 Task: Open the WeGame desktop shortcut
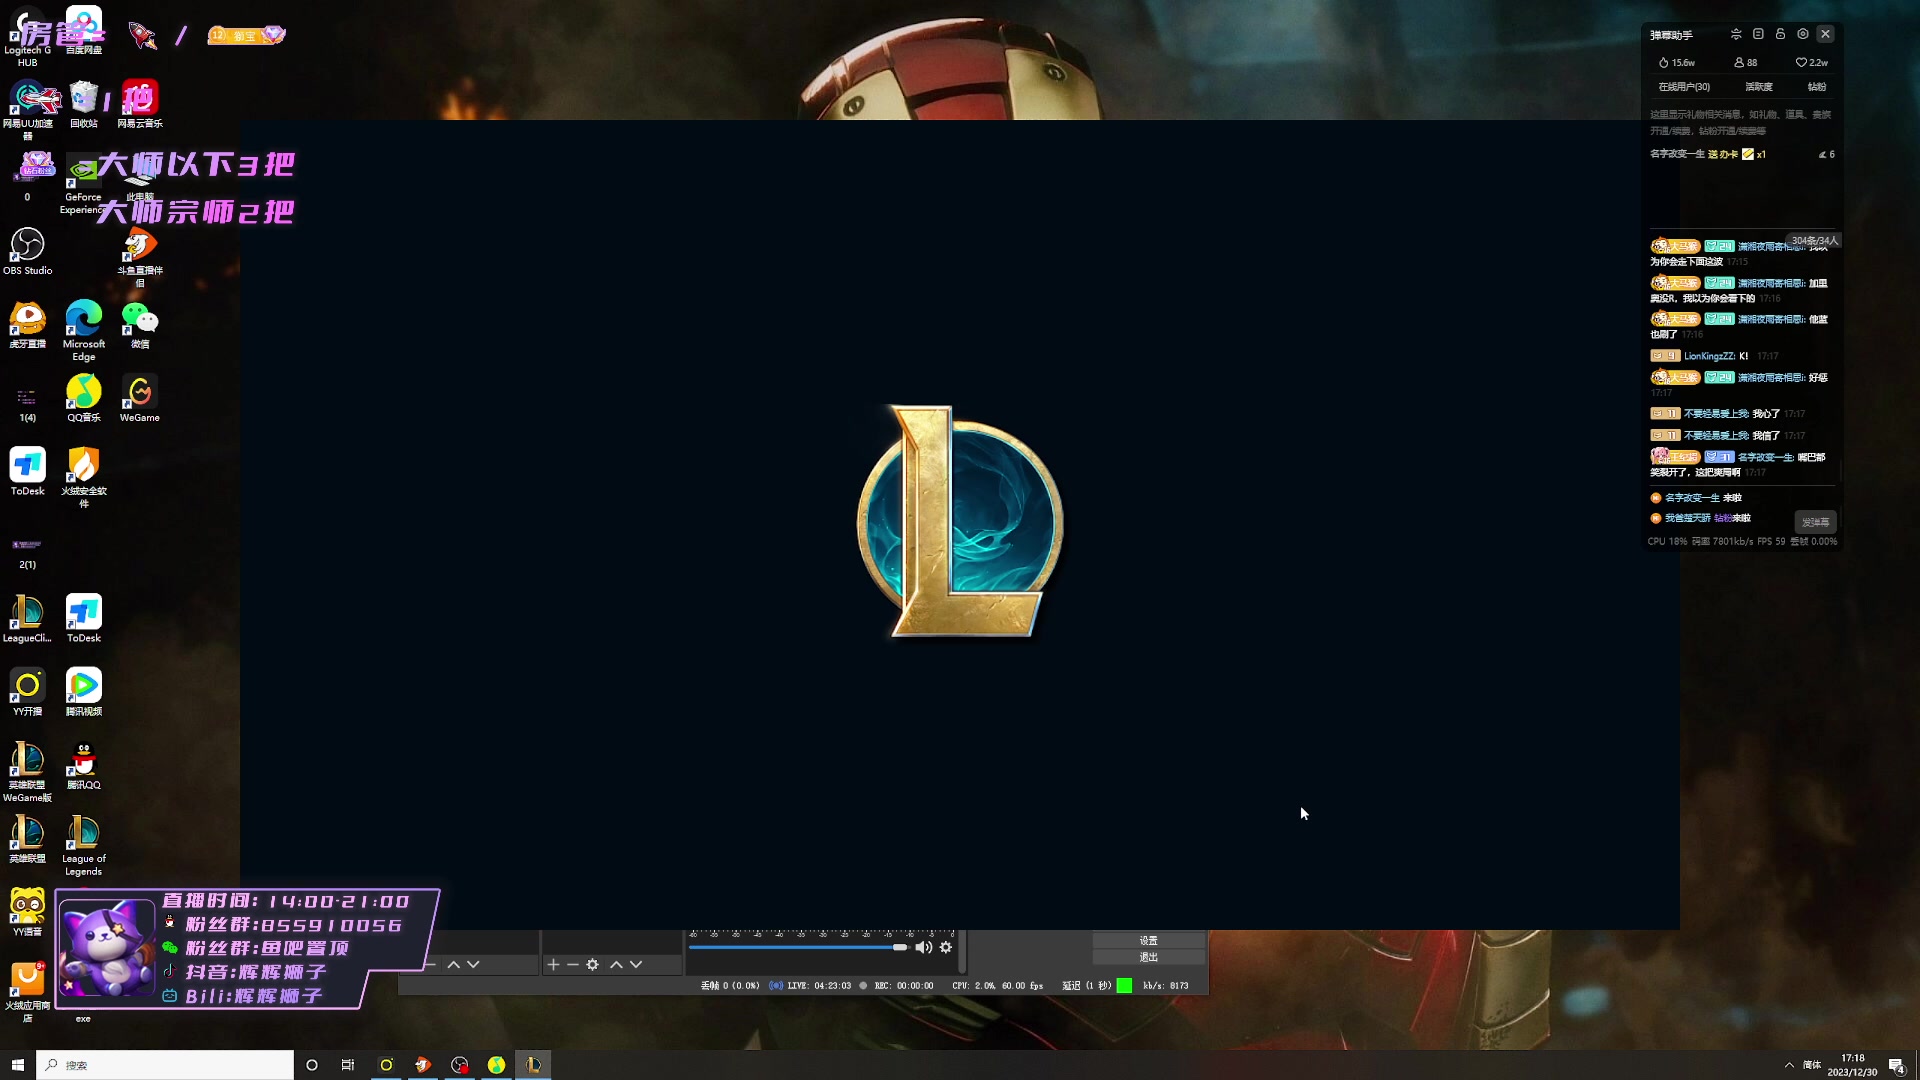(140, 398)
